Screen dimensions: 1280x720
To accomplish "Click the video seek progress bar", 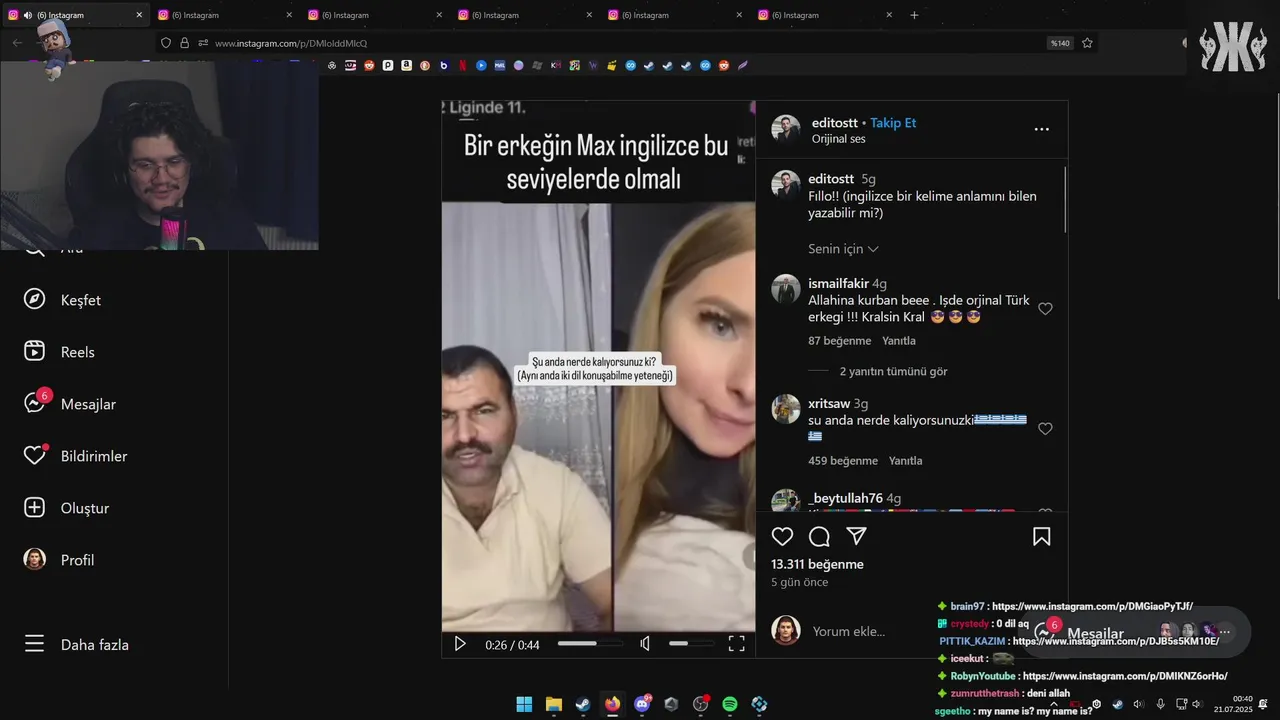I will [590, 644].
